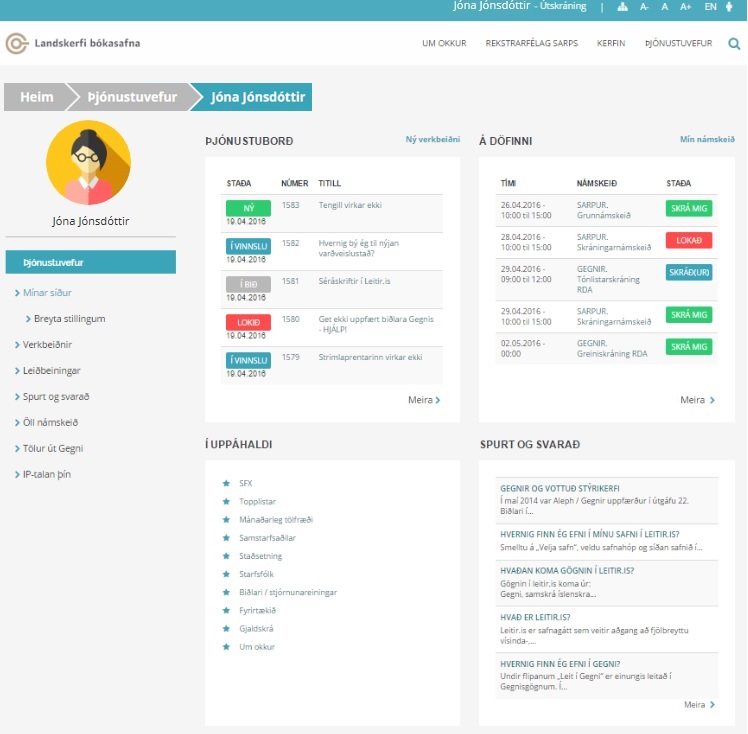
Task: Open ticket Séráskriftir í Leitir.is
Action: point(354,281)
